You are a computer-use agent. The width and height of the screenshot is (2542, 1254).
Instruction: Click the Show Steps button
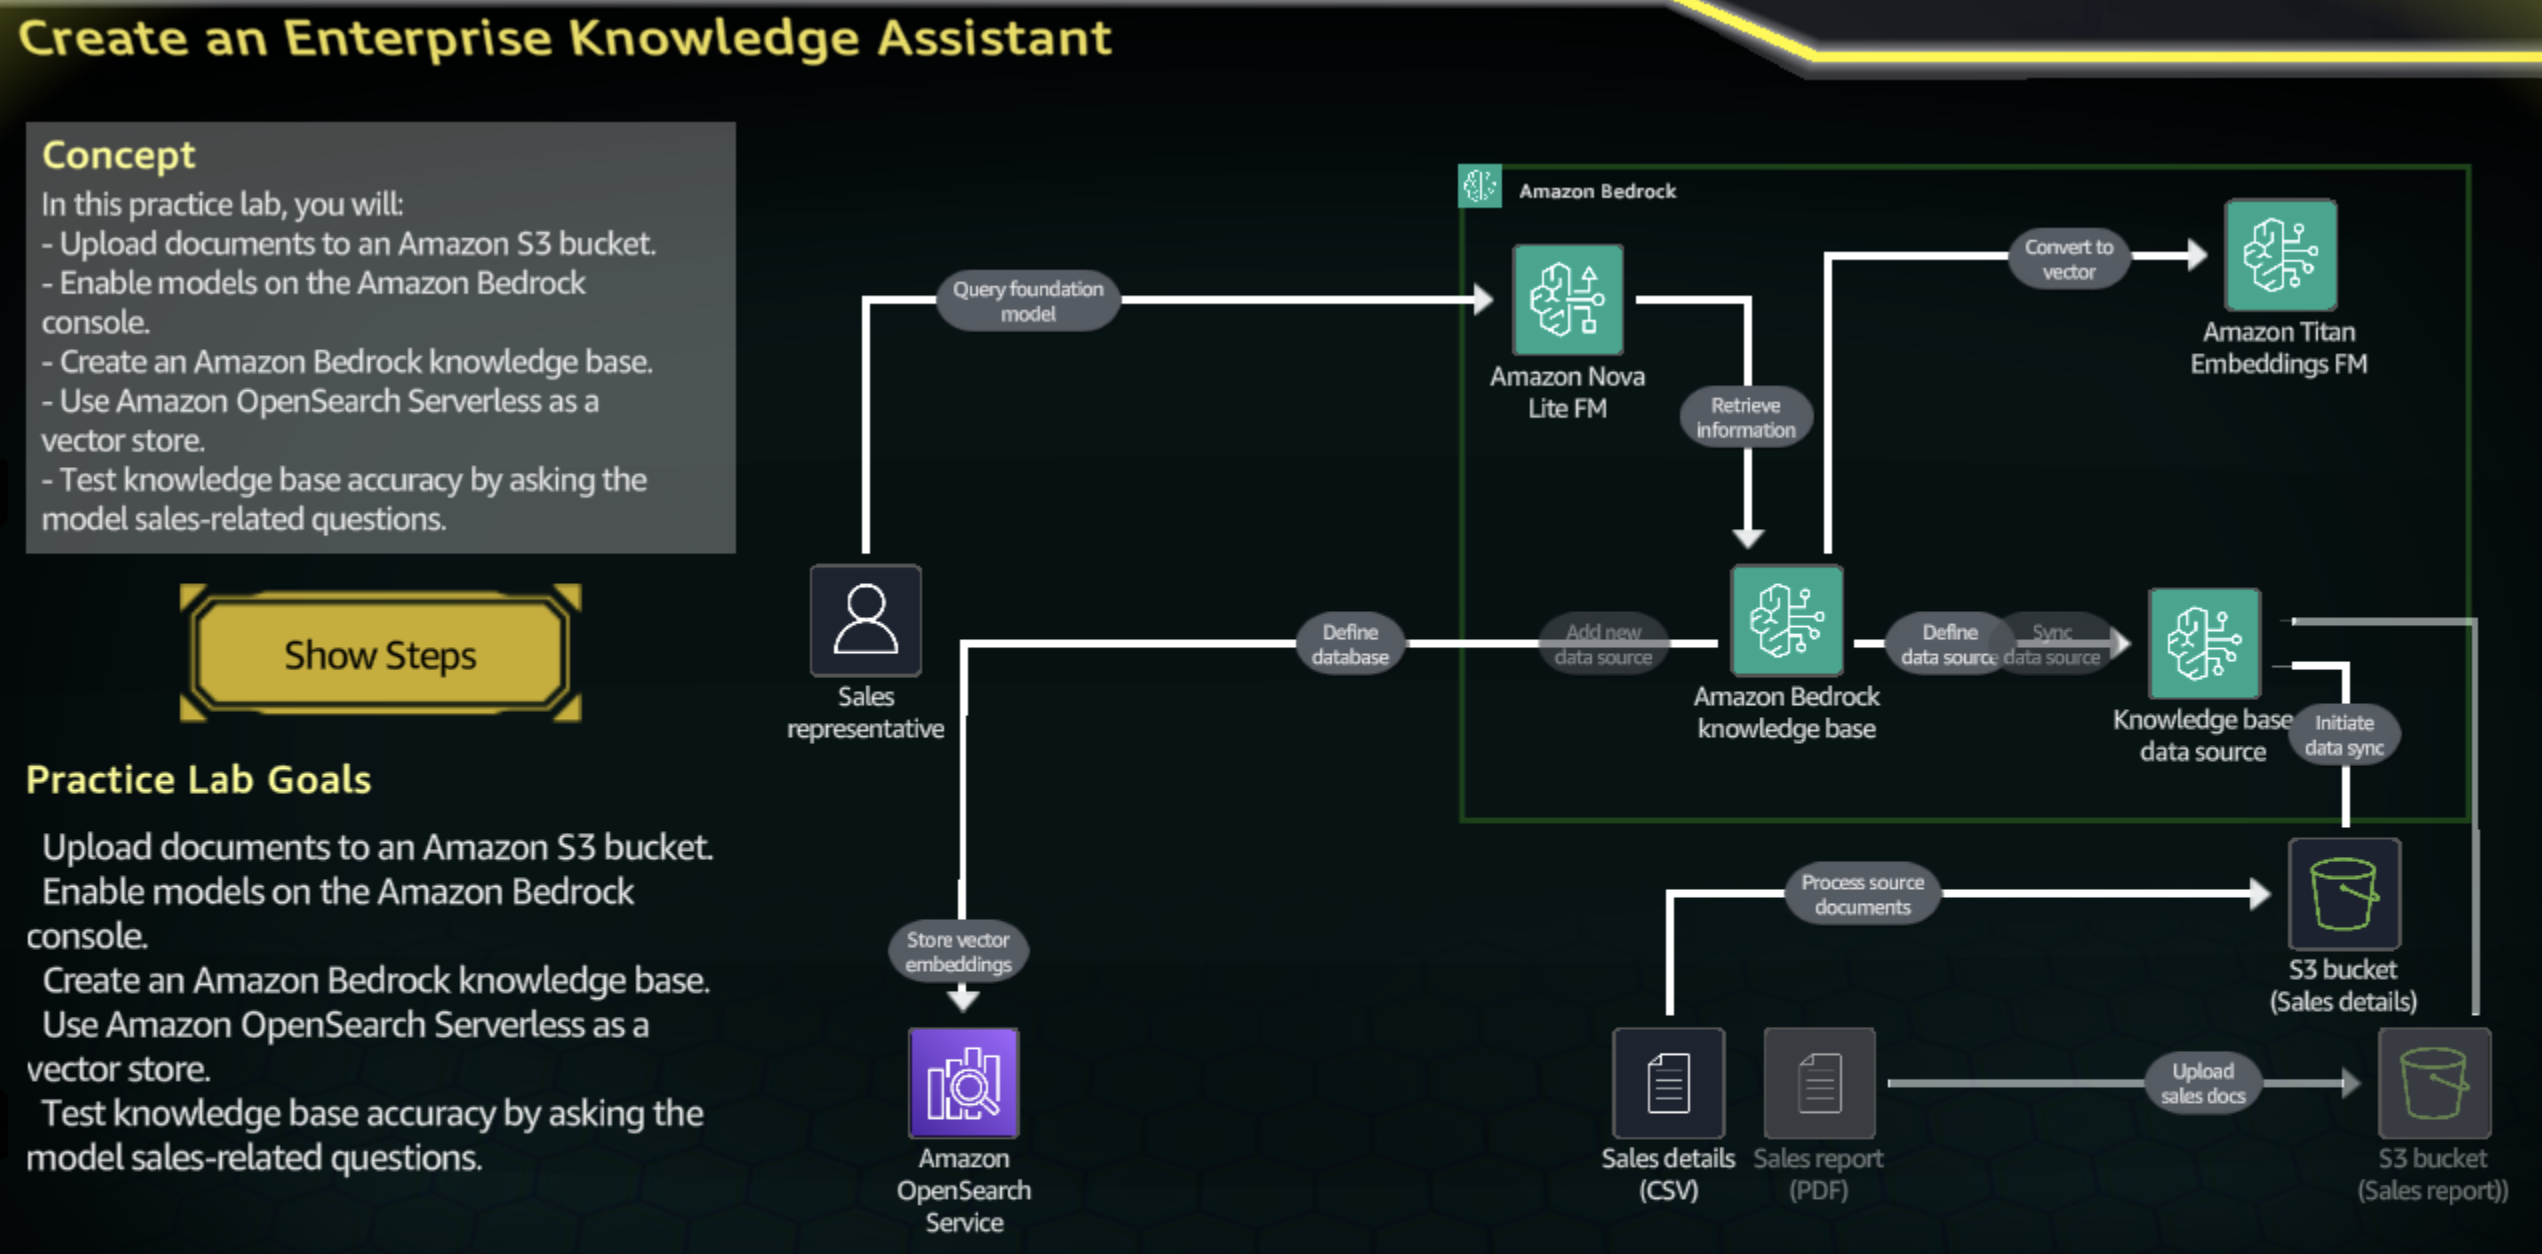pyautogui.click(x=380, y=654)
